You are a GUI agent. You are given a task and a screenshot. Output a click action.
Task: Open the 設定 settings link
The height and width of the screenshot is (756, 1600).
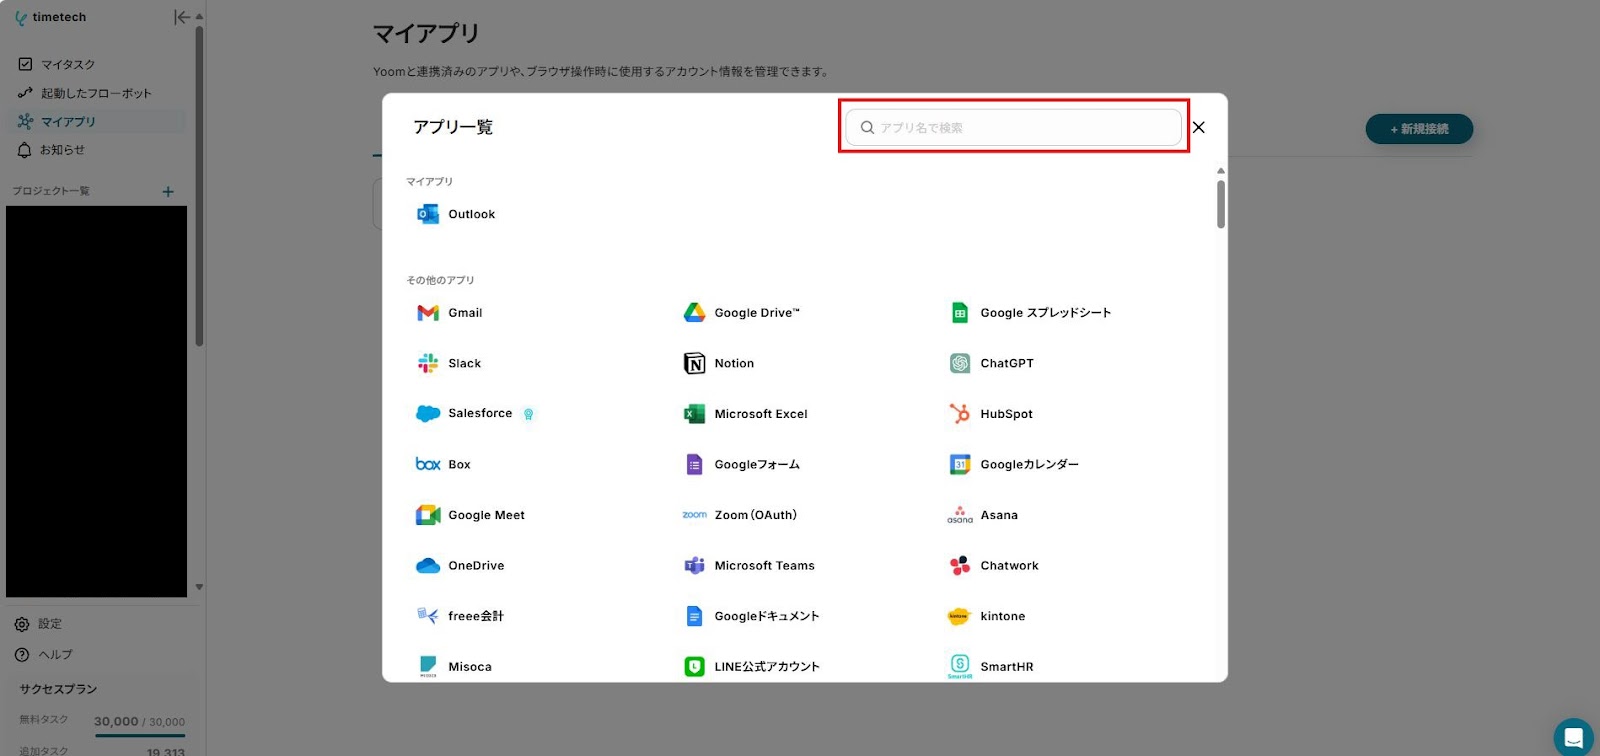[x=50, y=624]
